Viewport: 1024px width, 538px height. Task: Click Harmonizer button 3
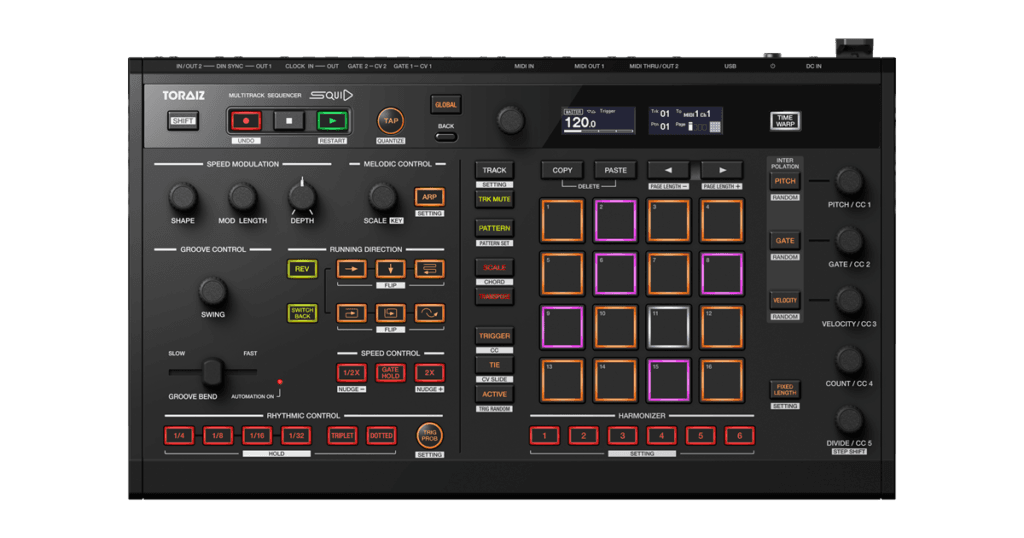coord(622,435)
